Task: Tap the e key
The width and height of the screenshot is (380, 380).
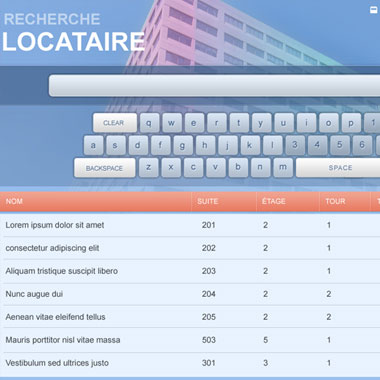Action: 194,123
